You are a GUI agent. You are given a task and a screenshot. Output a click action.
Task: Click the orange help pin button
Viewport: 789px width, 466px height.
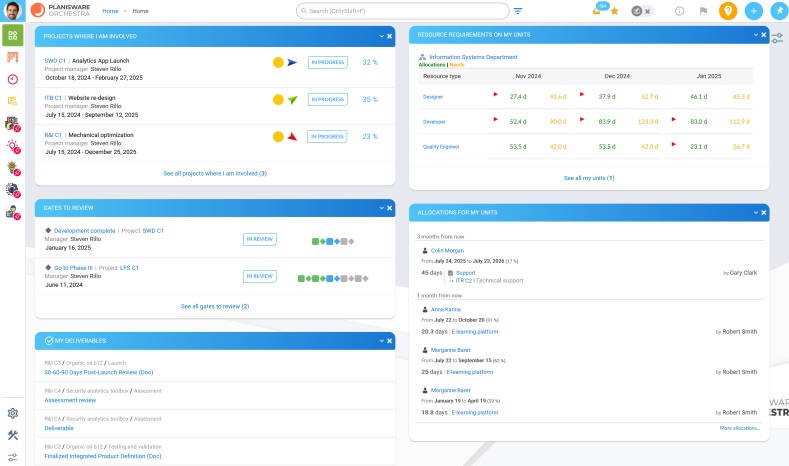click(x=728, y=11)
